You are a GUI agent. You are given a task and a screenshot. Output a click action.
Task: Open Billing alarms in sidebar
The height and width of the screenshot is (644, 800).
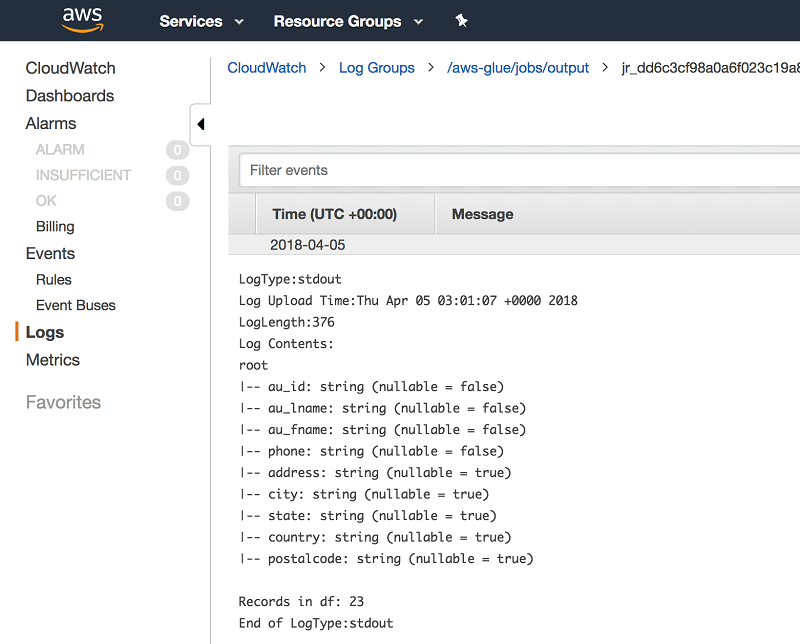click(55, 227)
